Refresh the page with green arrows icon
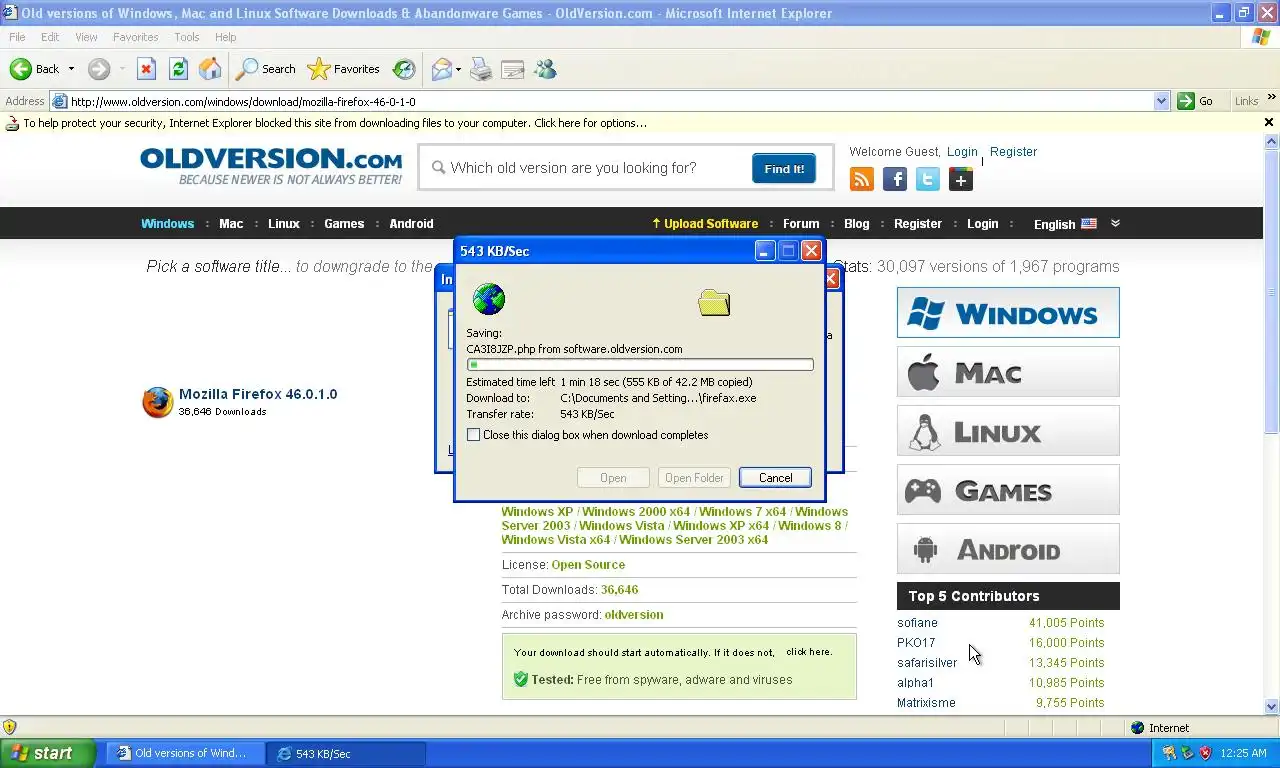This screenshot has height=768, width=1280. pos(178,69)
